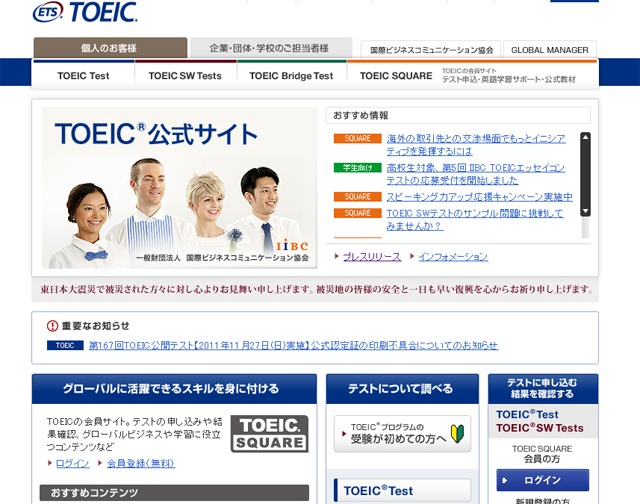The height and width of the screenshot is (504, 640).
Task: Click TOEIC SW Tests label in sidebar
Action: [x=540, y=428]
